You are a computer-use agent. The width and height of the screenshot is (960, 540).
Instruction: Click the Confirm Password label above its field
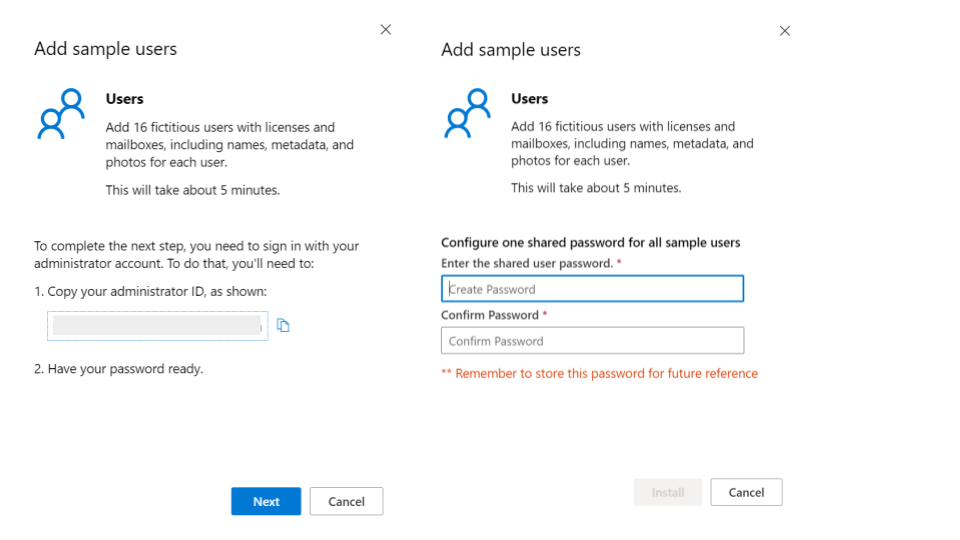[490, 315]
